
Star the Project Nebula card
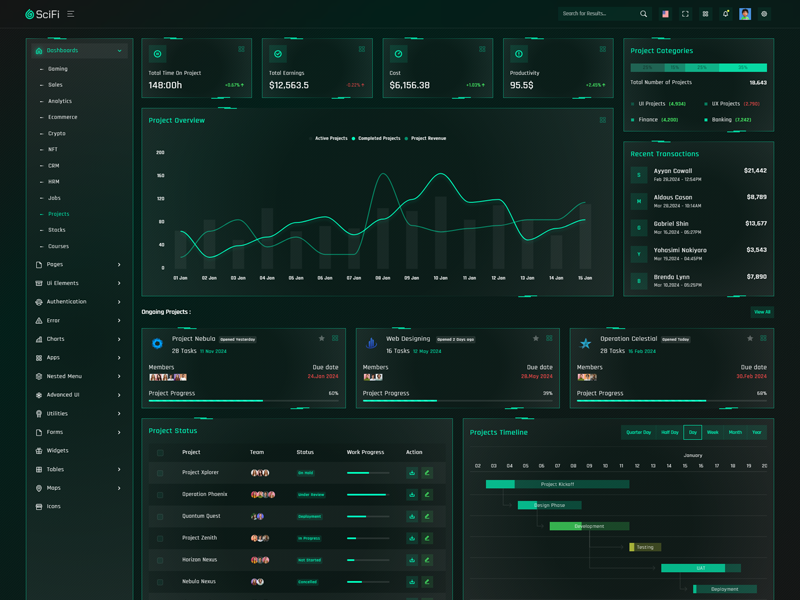pos(321,339)
